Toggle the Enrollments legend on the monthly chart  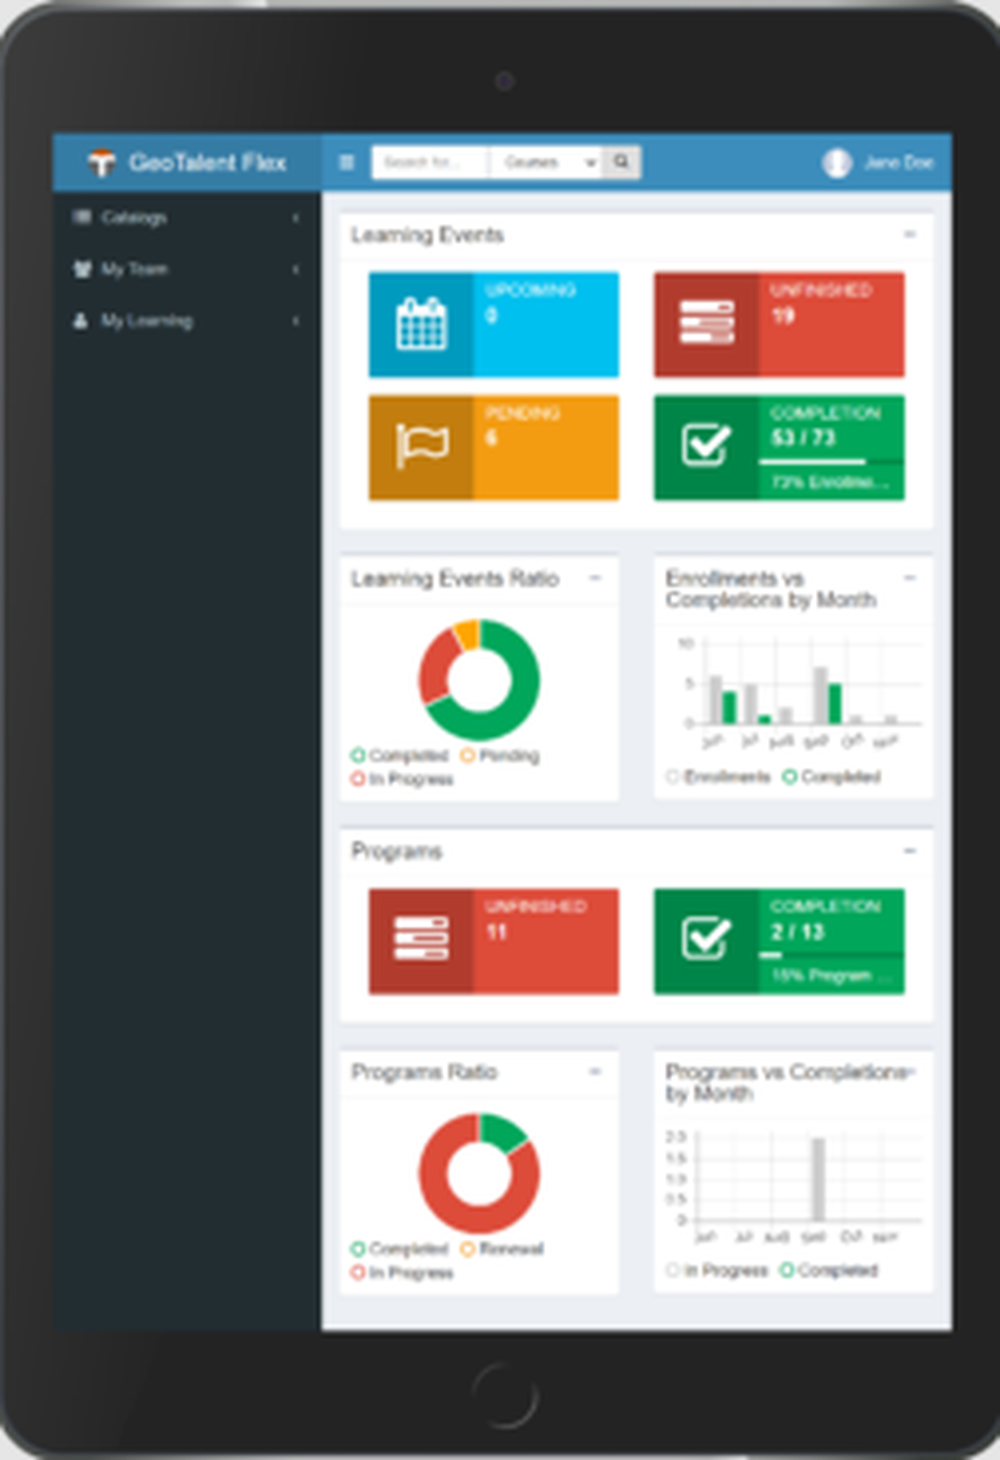pyautogui.click(x=719, y=776)
